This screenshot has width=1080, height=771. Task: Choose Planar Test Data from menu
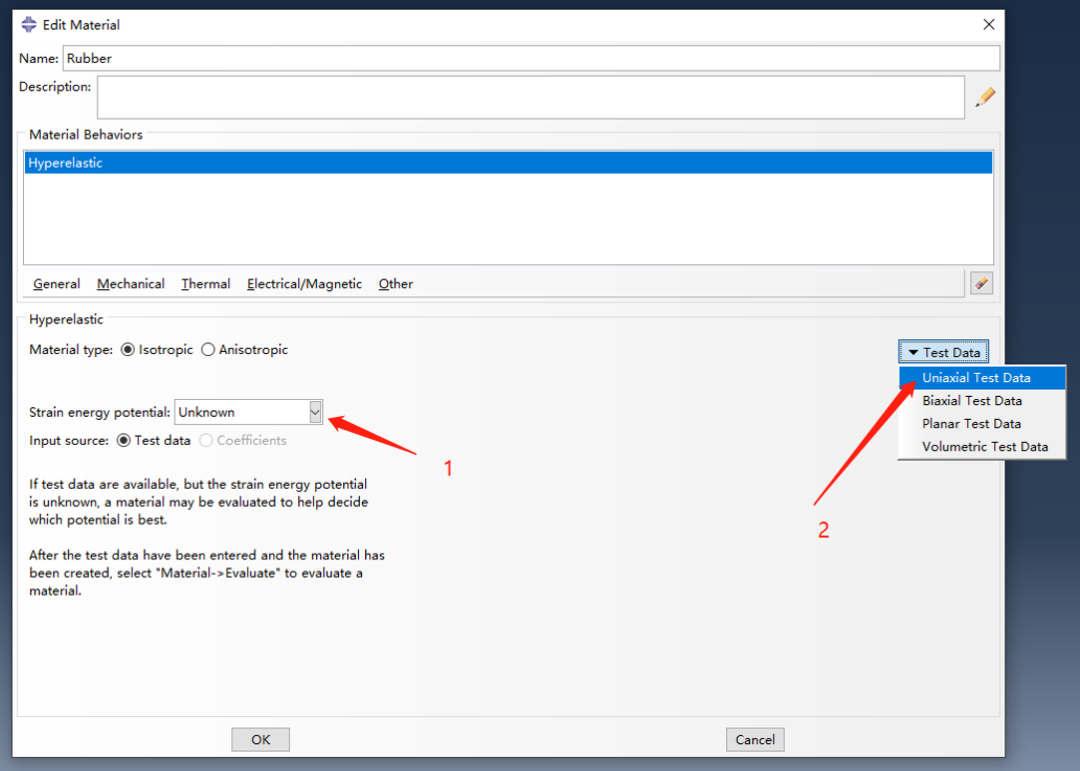tap(982, 424)
